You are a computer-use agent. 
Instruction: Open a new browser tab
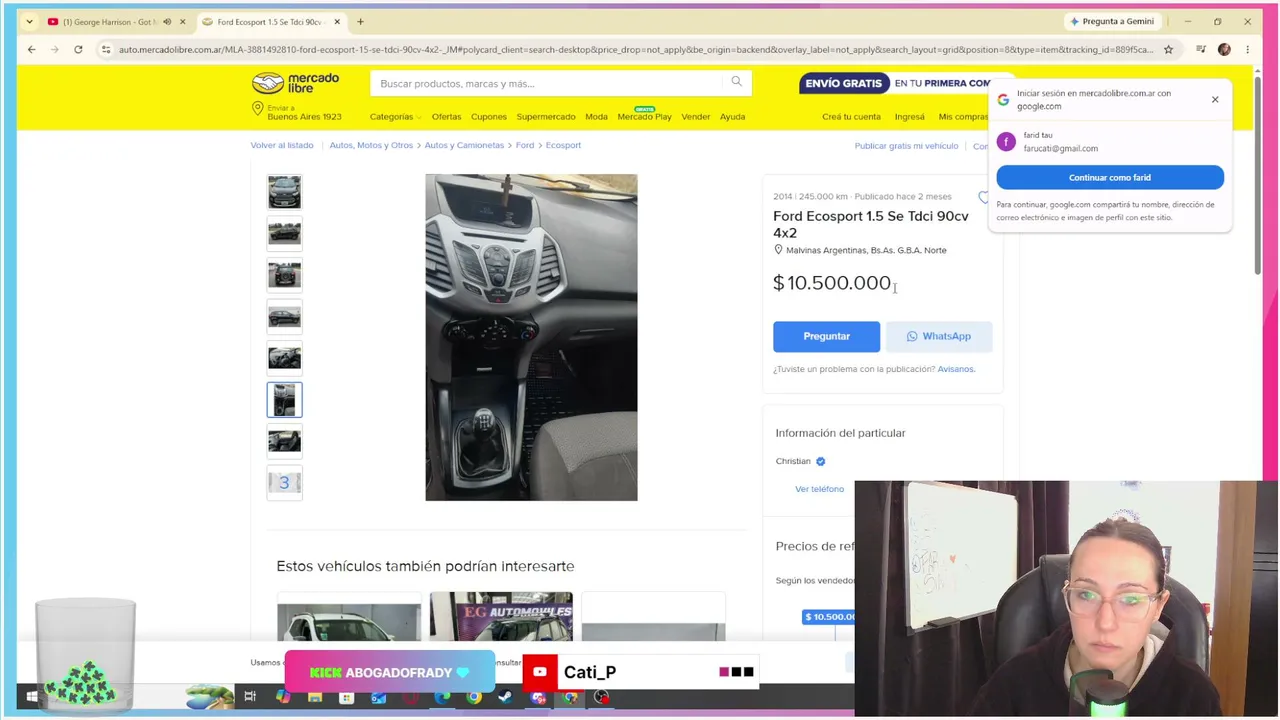pos(360,22)
